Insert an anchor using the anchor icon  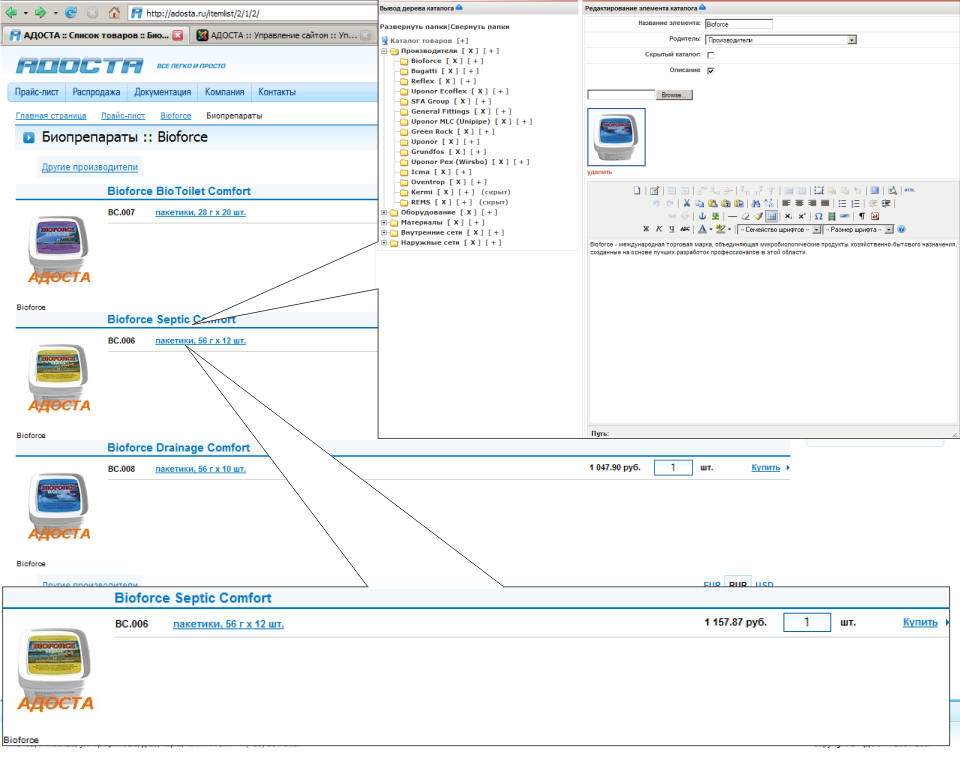(701, 216)
